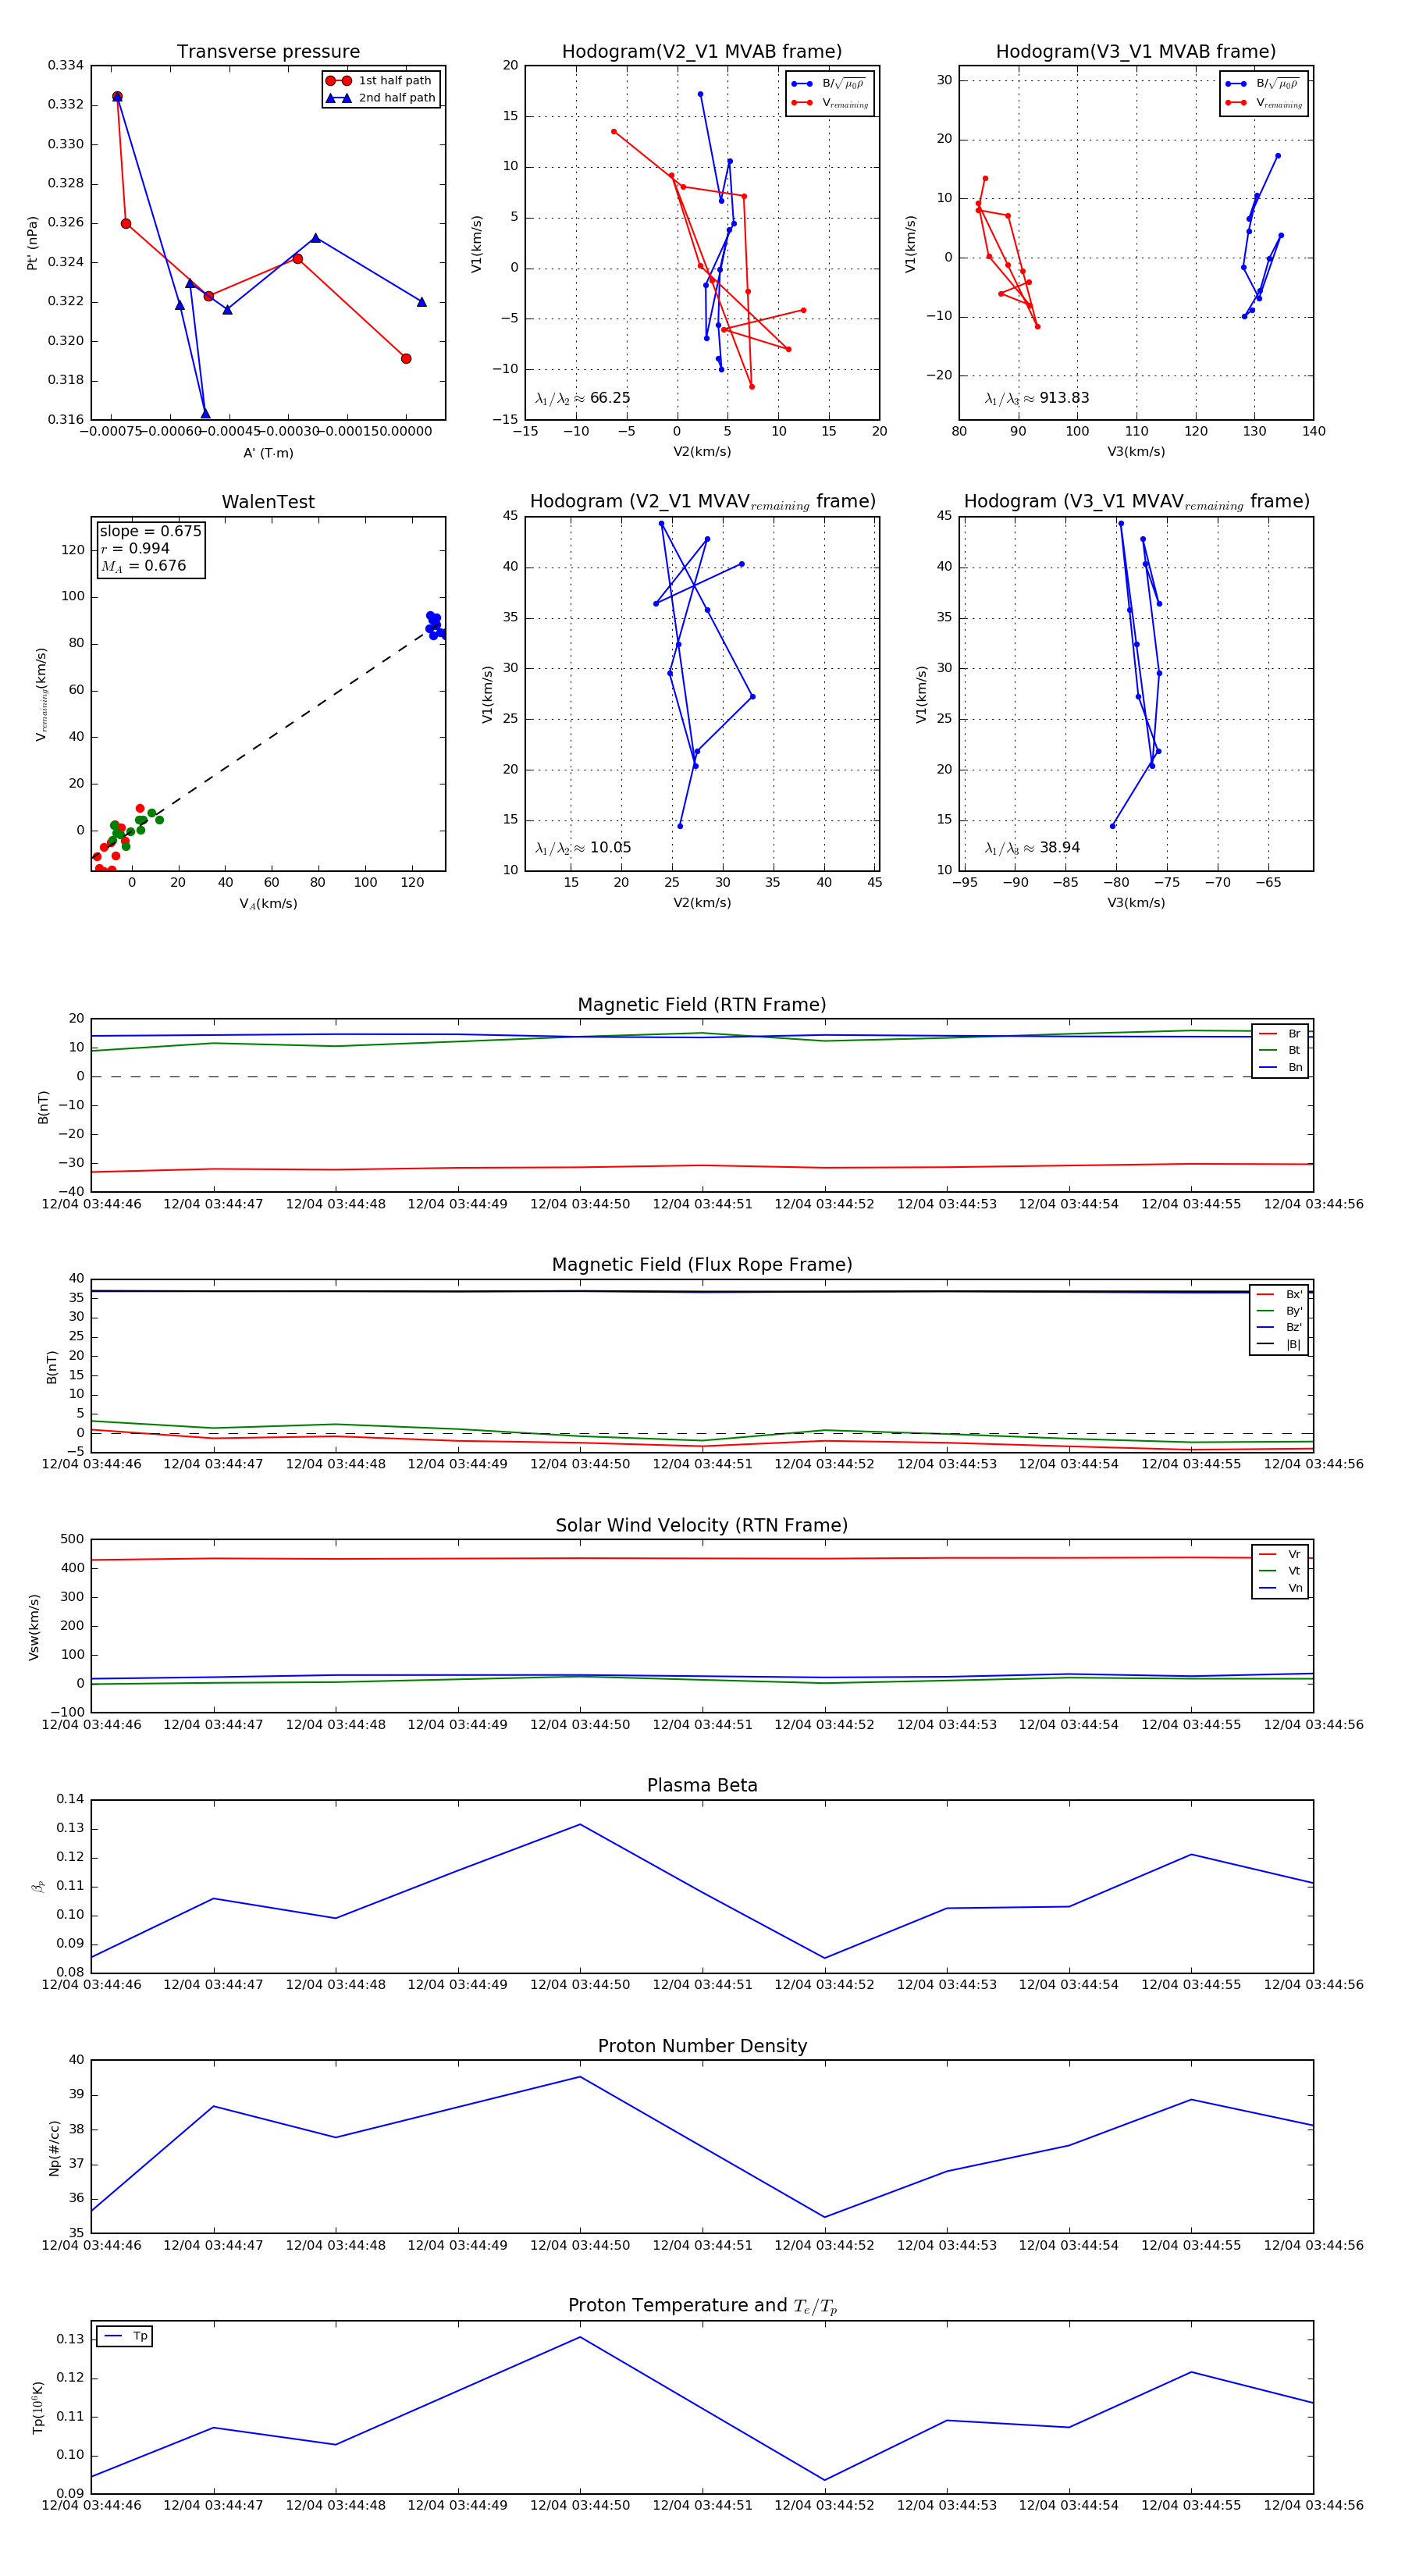
Task: Click the 'Proton Number Density' plot title
Action: coord(702,2046)
